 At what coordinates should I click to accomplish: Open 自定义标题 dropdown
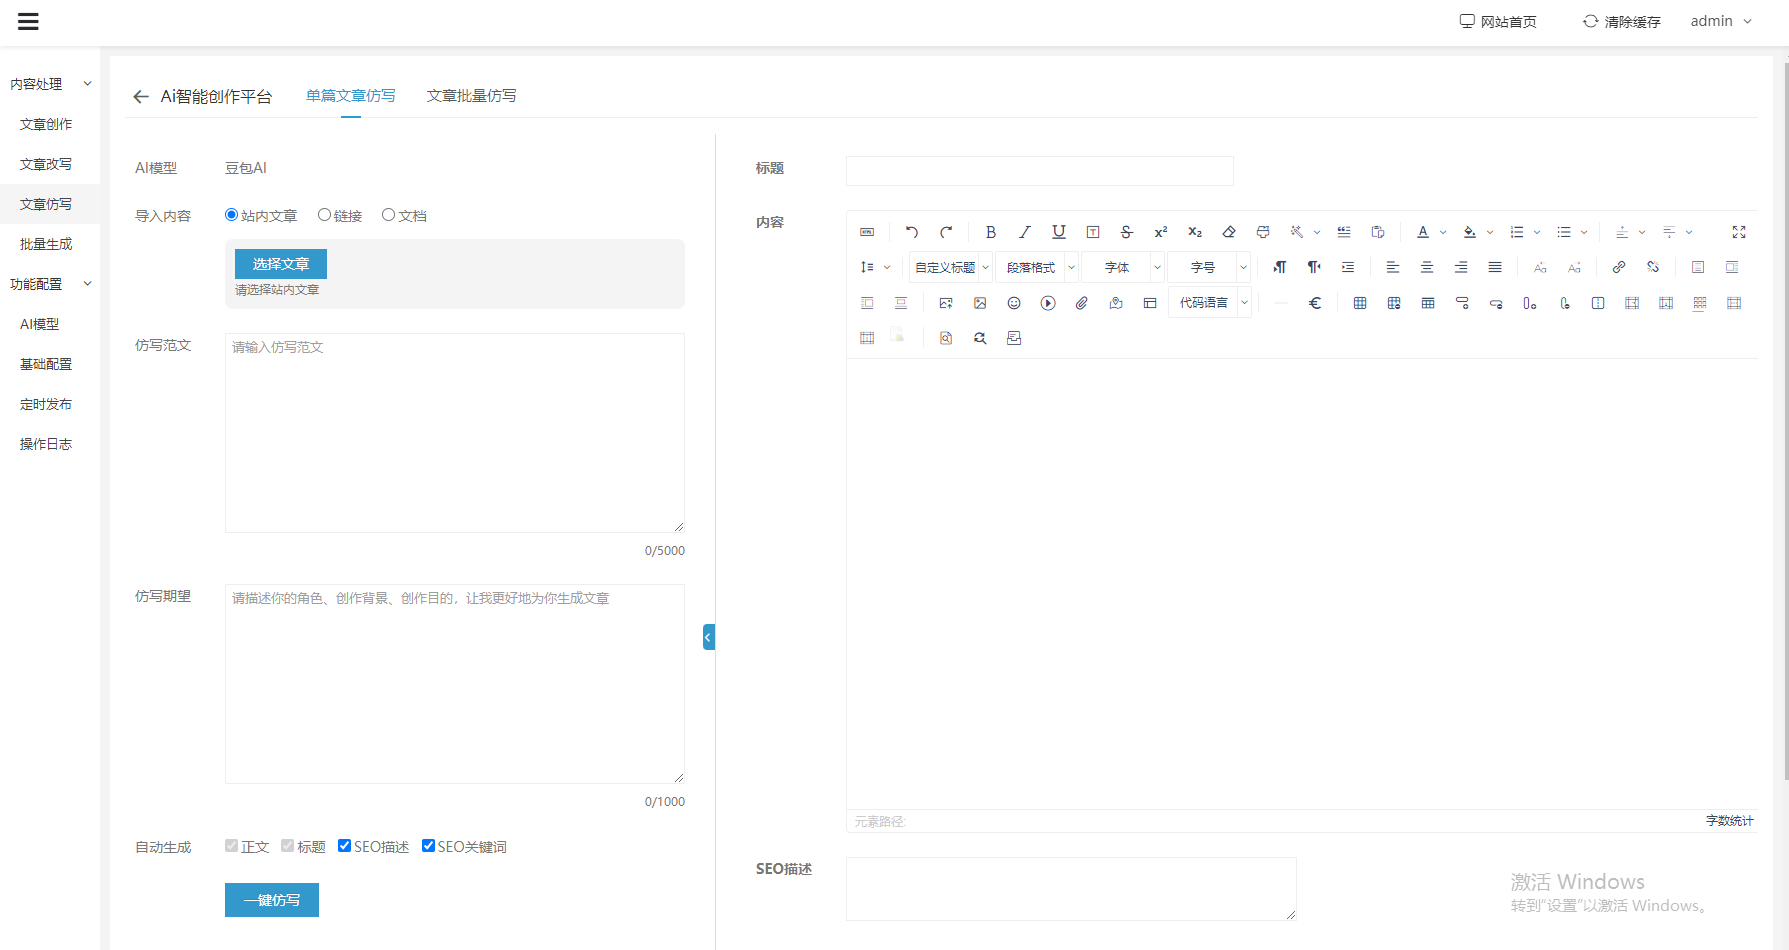(951, 267)
